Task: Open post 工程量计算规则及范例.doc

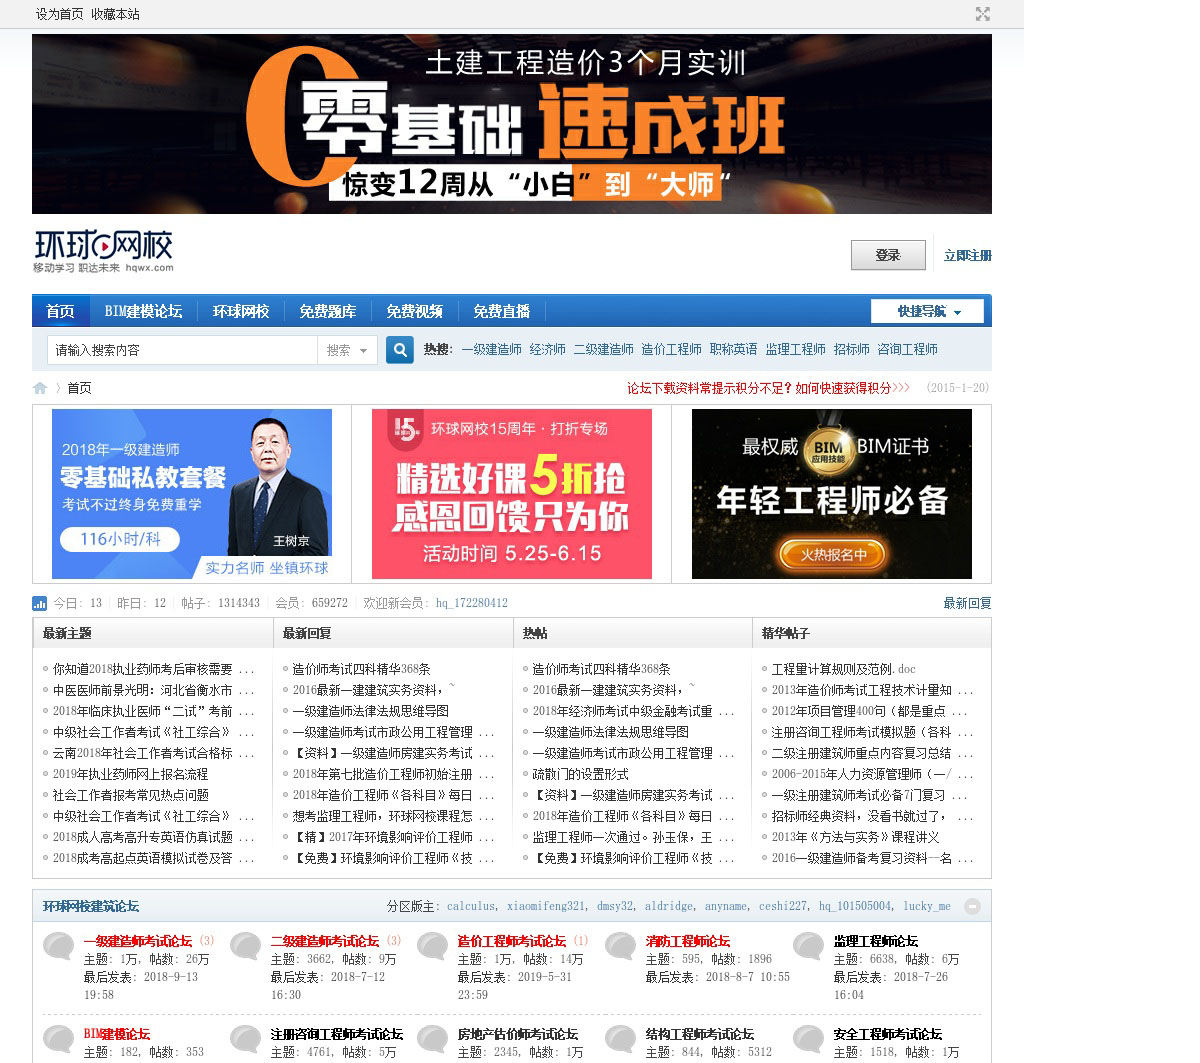Action: pyautogui.click(x=844, y=669)
